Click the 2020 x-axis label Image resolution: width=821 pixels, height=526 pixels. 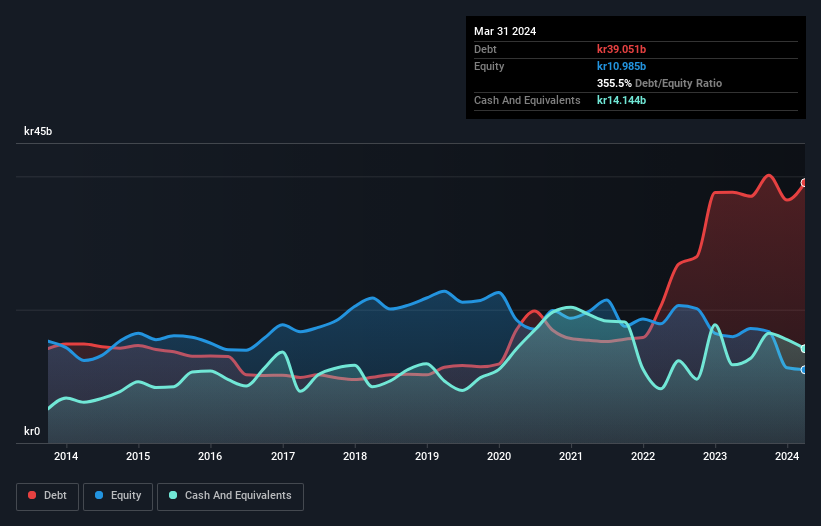(499, 456)
